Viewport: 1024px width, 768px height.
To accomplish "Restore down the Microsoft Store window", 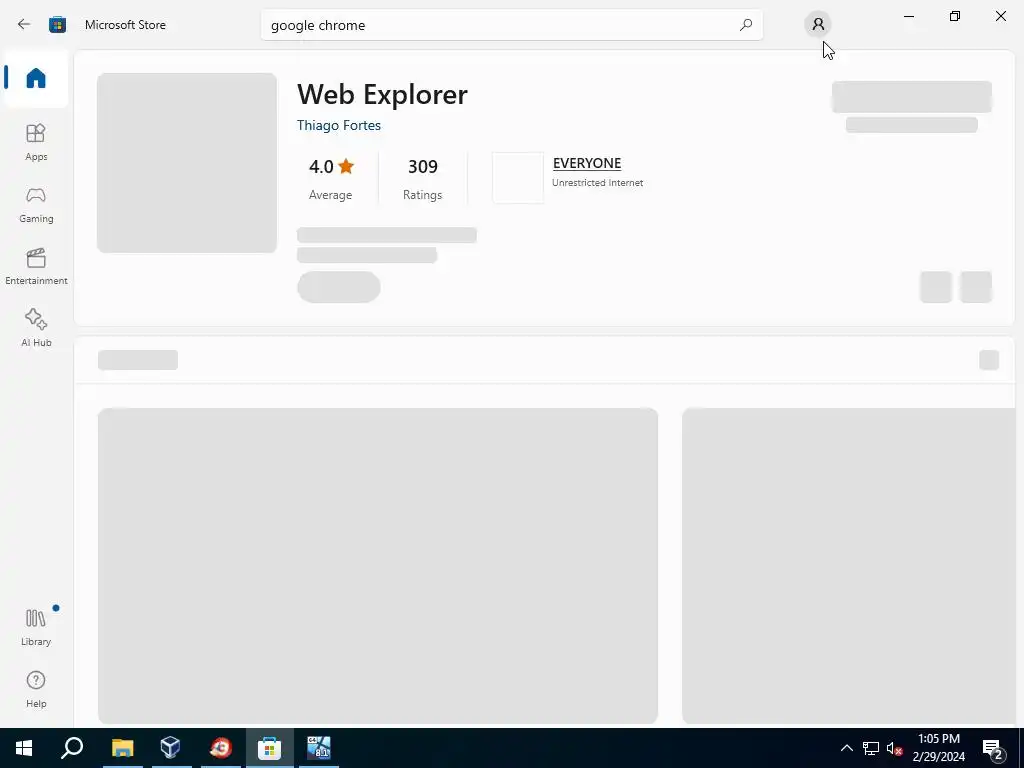I will click(x=955, y=16).
